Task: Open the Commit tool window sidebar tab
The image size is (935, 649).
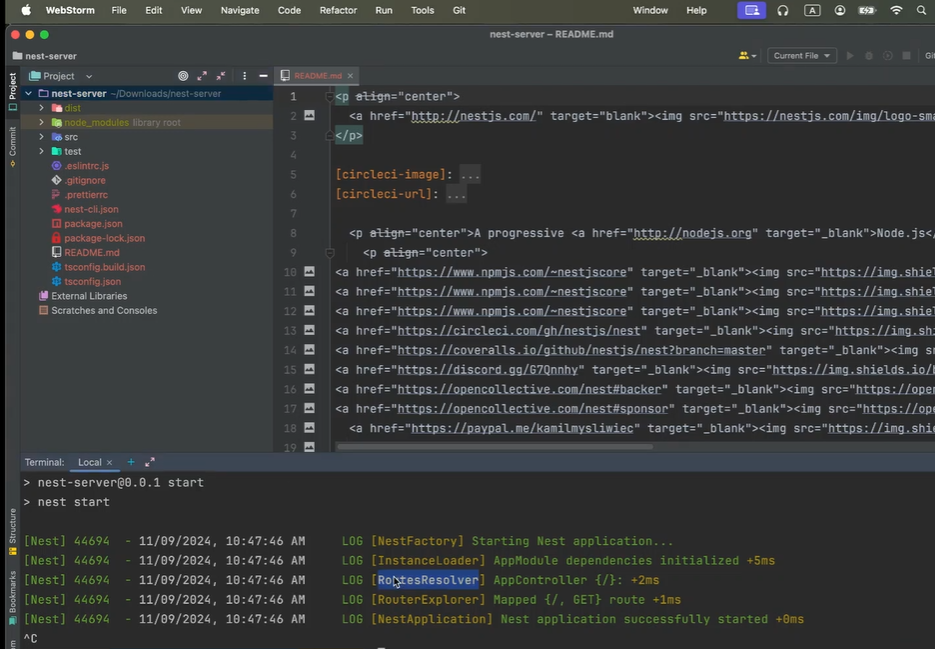Action: point(13,147)
